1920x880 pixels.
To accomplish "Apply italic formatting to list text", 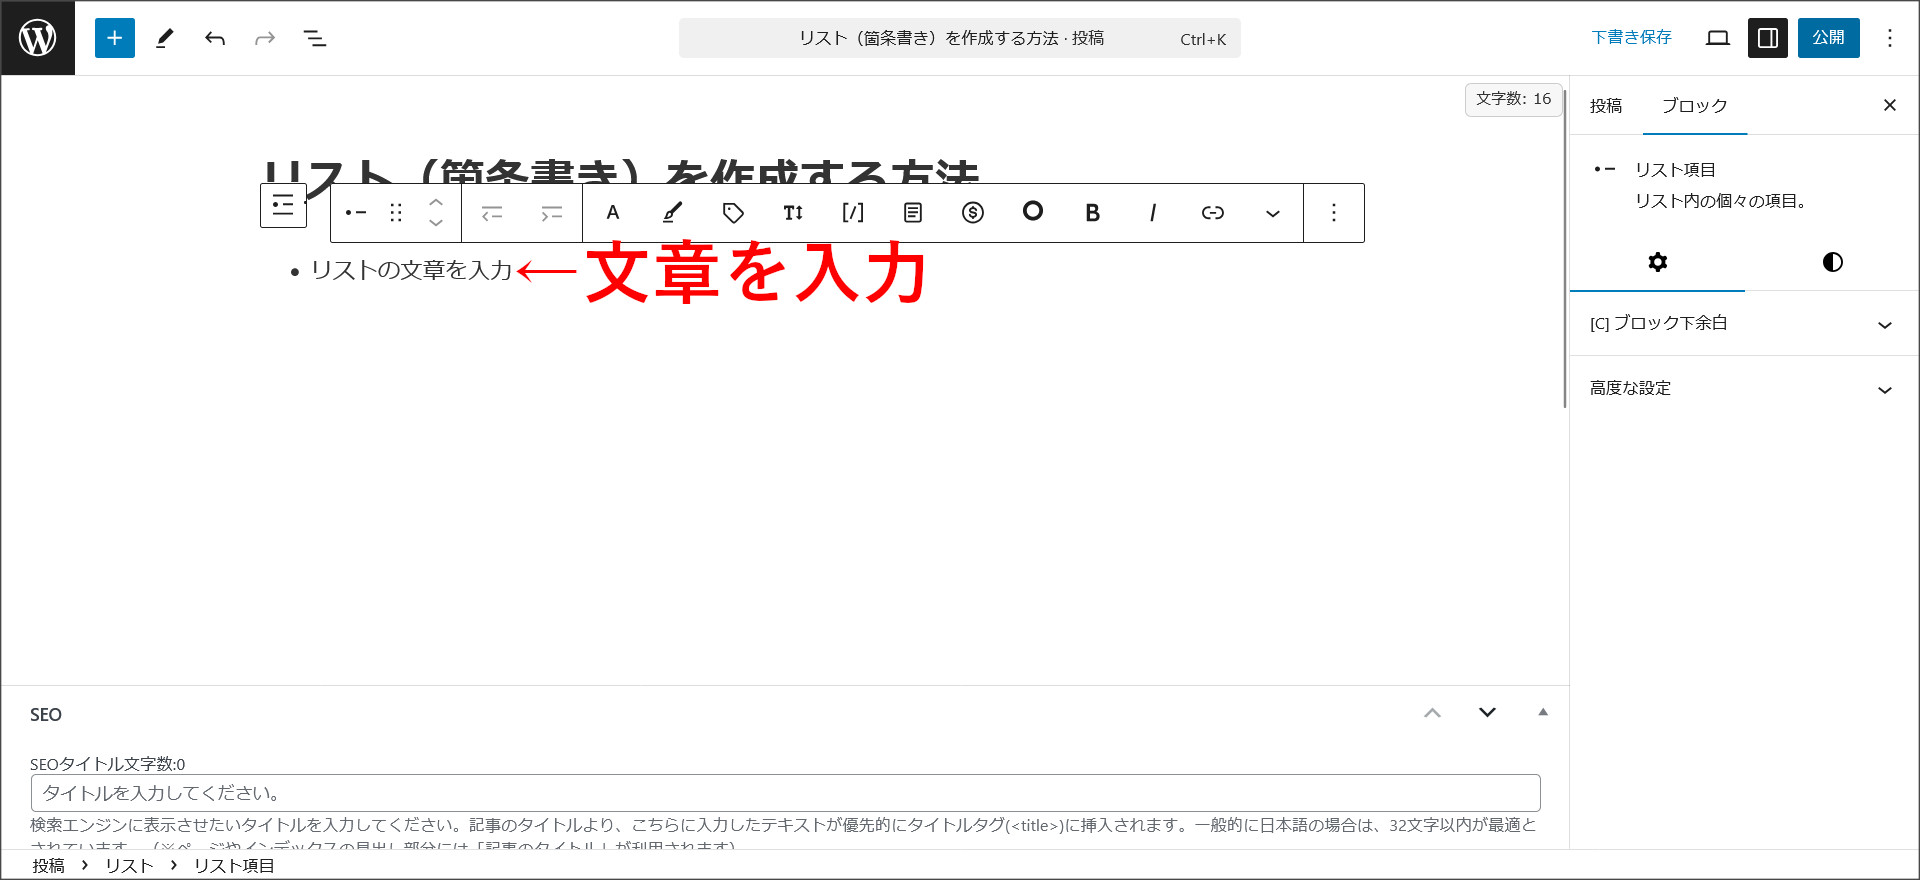I will click(1152, 212).
